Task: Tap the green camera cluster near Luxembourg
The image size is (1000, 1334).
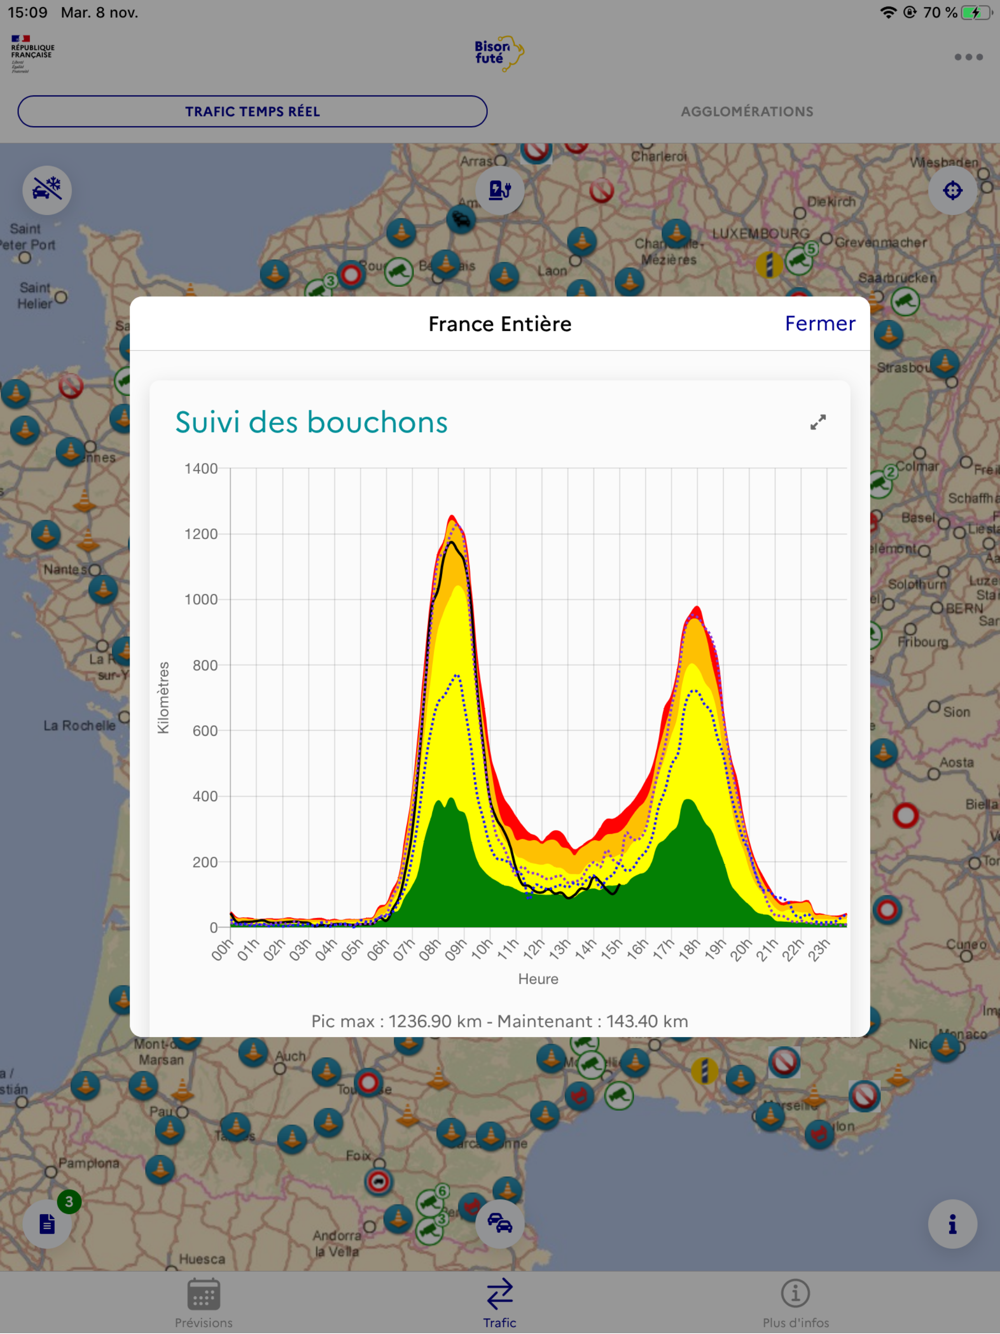Action: click(799, 260)
